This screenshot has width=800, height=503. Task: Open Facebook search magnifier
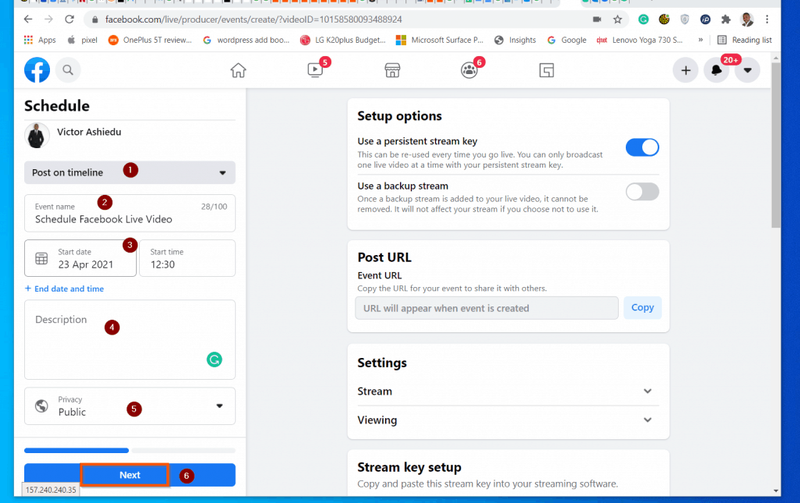(x=68, y=70)
